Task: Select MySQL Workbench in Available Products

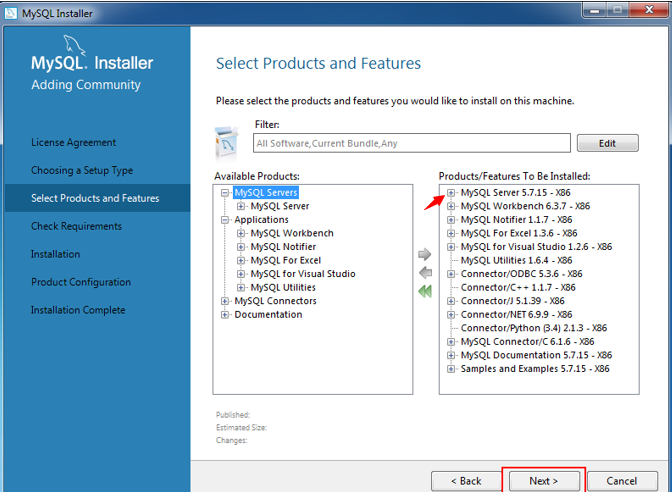Action: [292, 233]
